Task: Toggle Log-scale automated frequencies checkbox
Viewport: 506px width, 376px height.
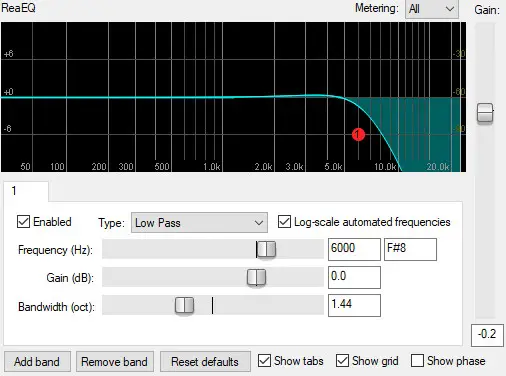Action: (x=284, y=222)
